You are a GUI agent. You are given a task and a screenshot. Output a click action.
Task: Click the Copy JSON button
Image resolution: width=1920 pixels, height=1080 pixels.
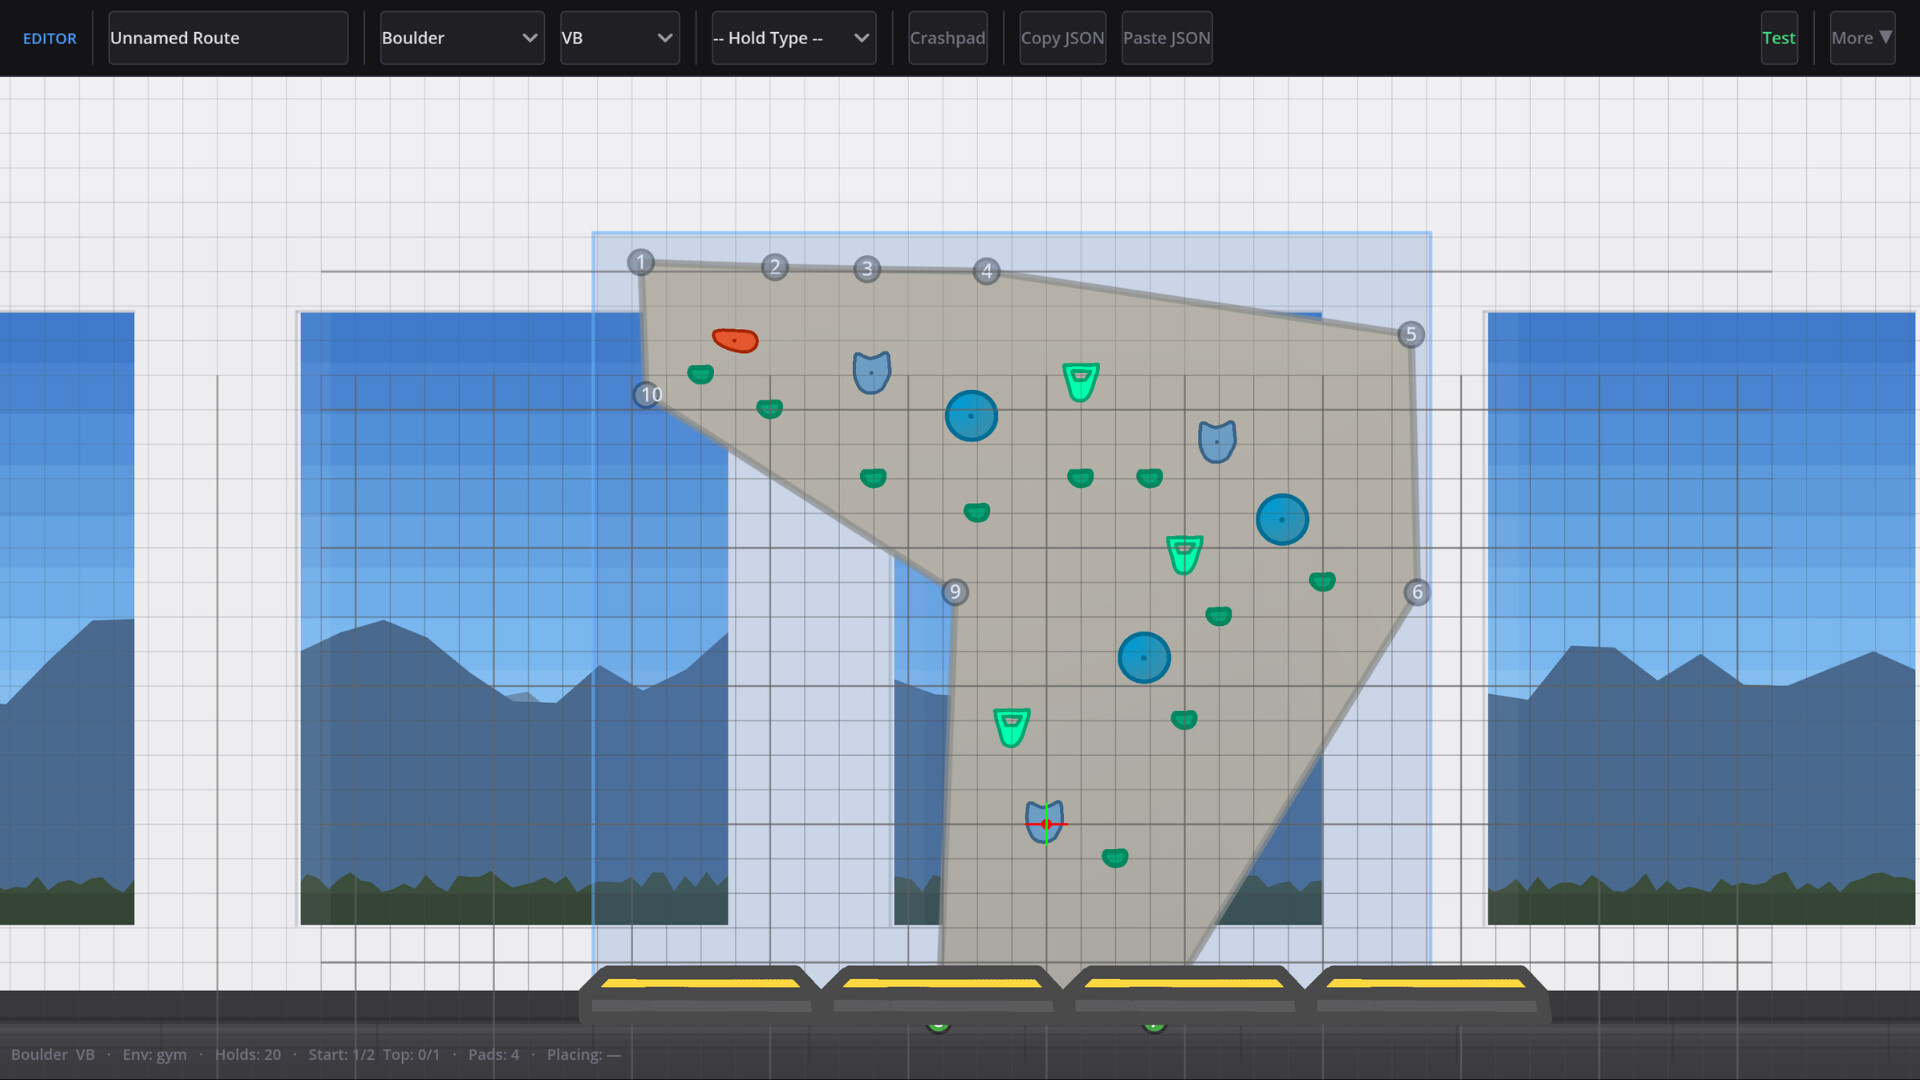[1062, 38]
